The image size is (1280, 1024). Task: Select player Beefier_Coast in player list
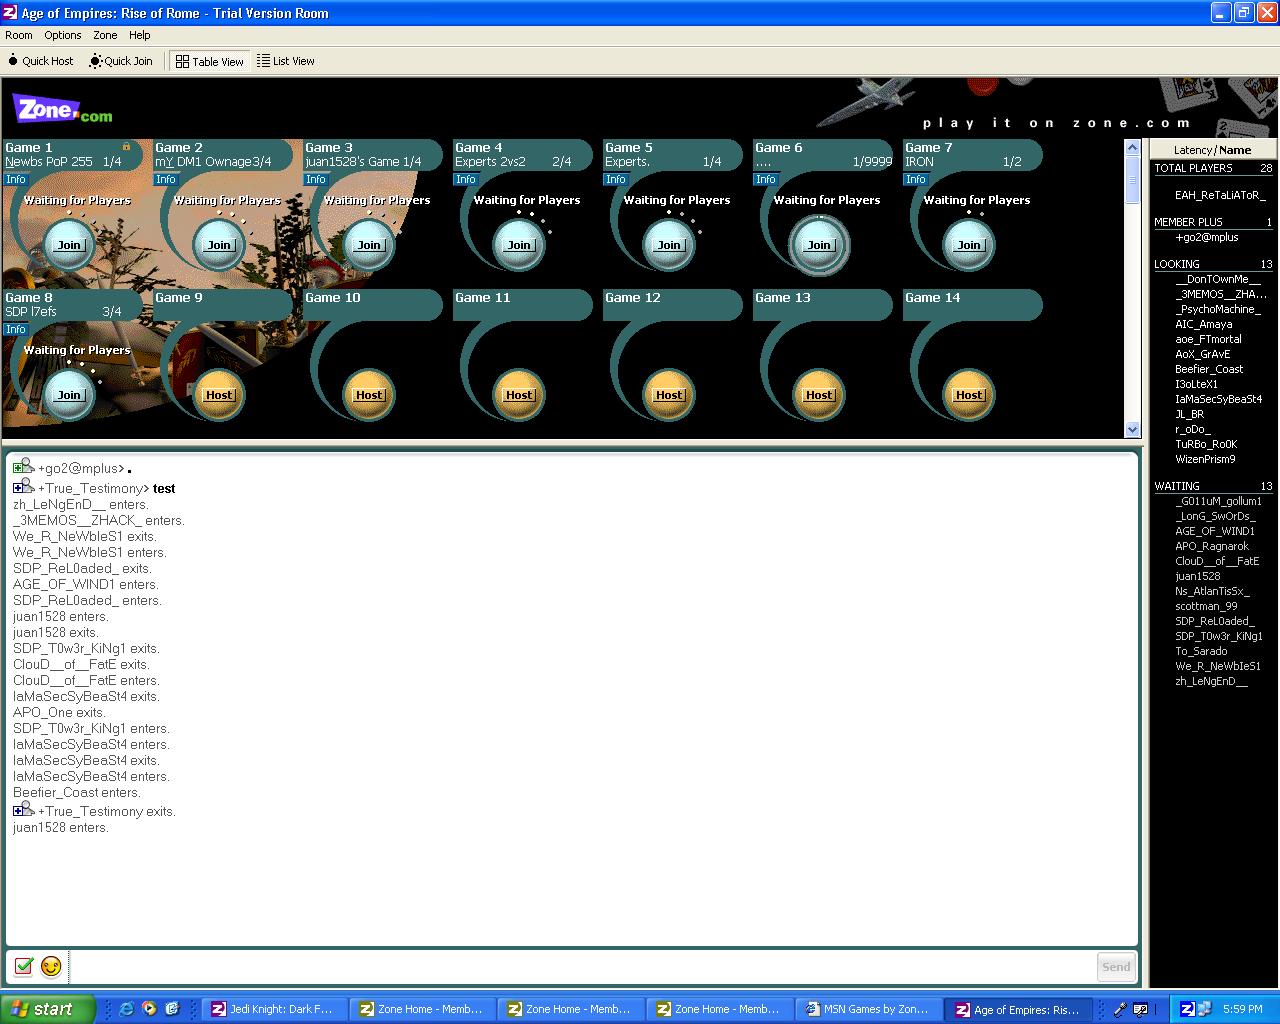1209,370
